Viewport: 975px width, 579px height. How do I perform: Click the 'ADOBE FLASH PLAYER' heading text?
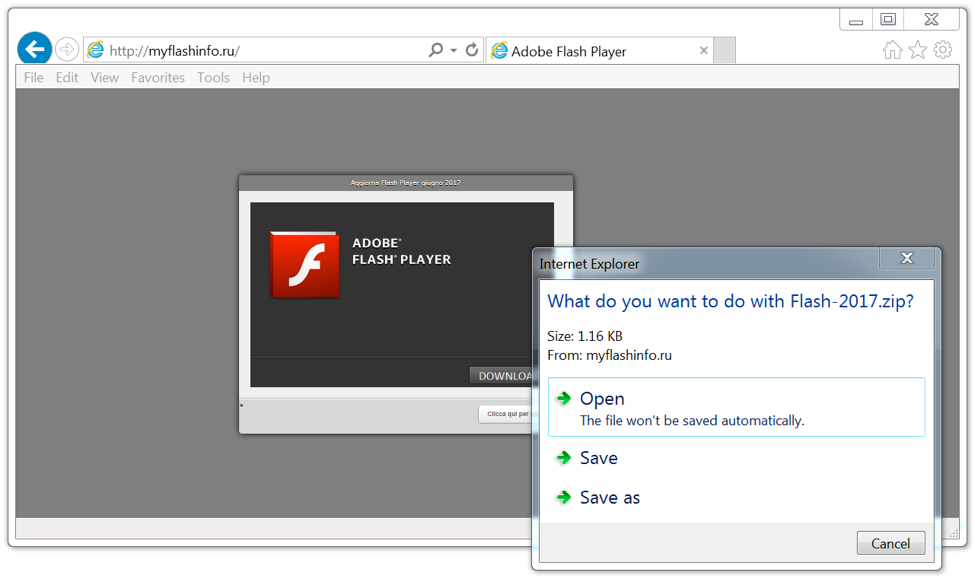pos(401,251)
